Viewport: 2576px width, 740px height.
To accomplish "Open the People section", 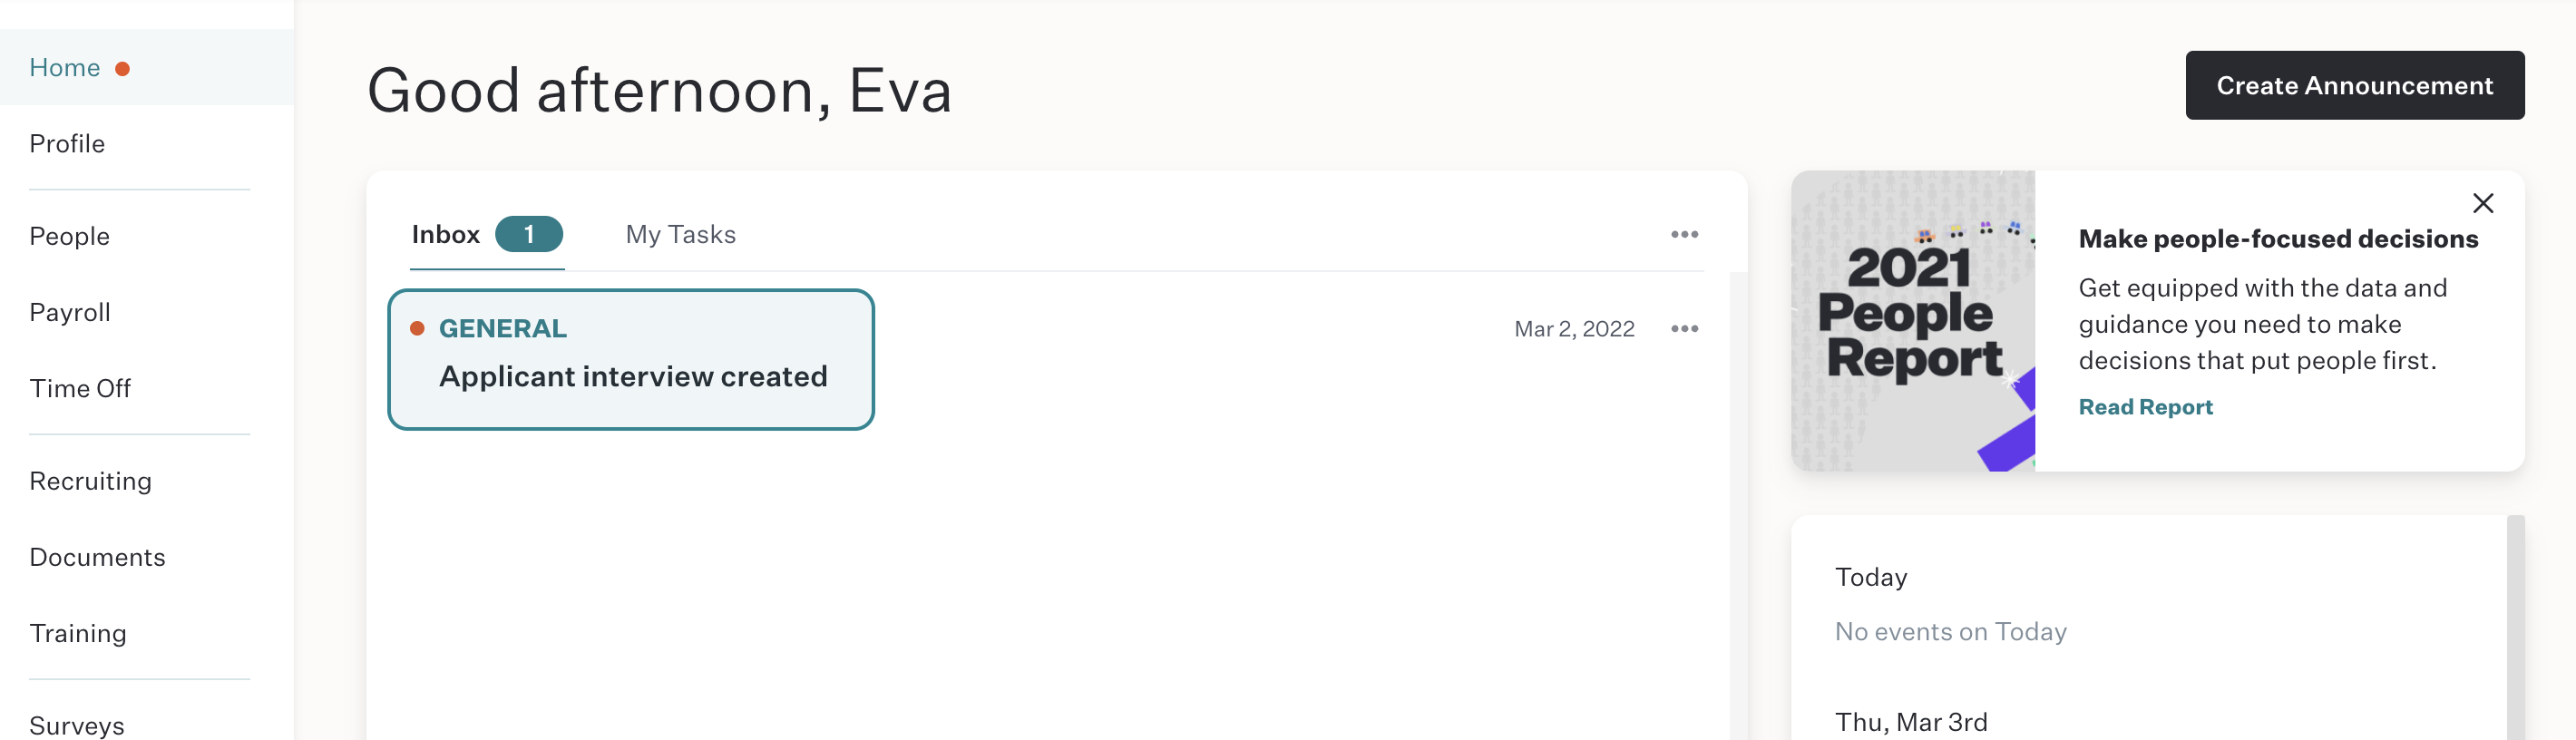I will (69, 237).
